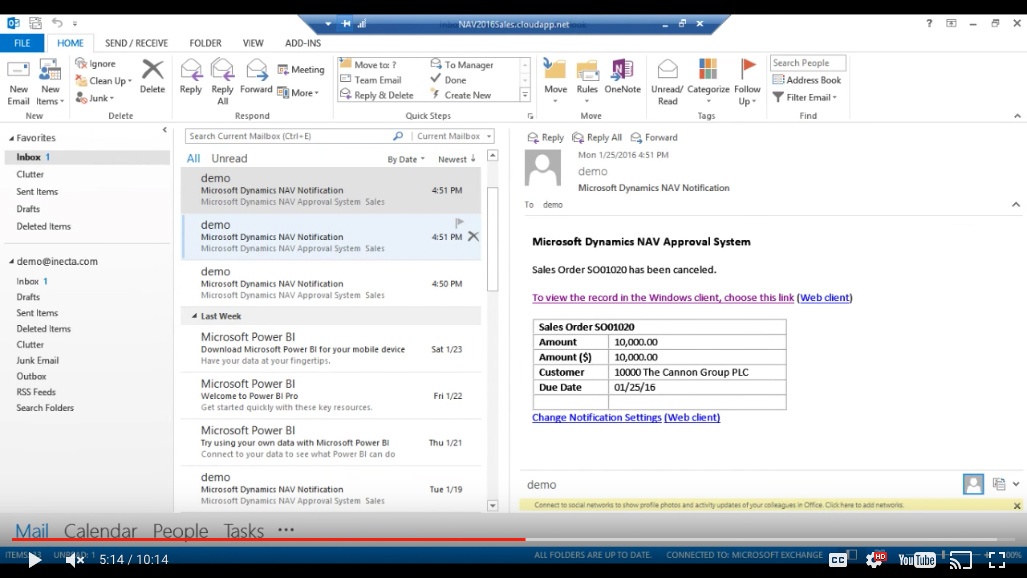The image size is (1027, 578).
Task: Create a New Email
Action: 18,82
